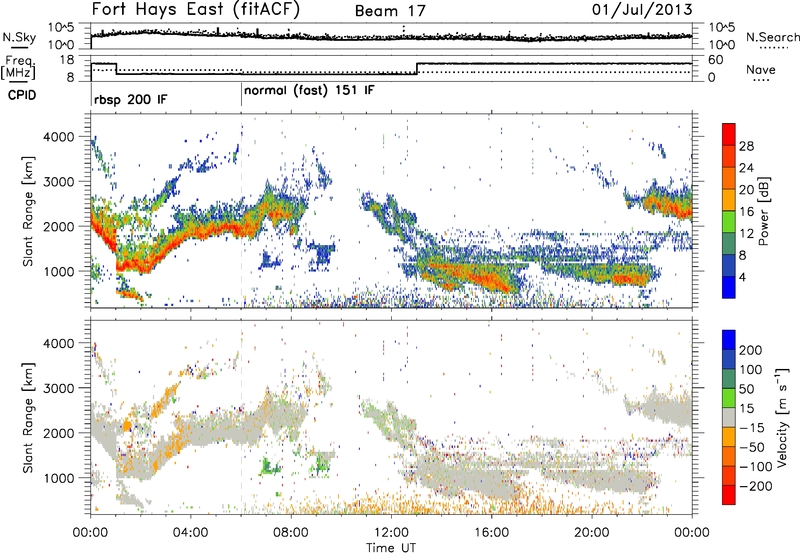This screenshot has height=554, width=800.
Task: Click the '08:00' time tick label
Action: (x=291, y=533)
